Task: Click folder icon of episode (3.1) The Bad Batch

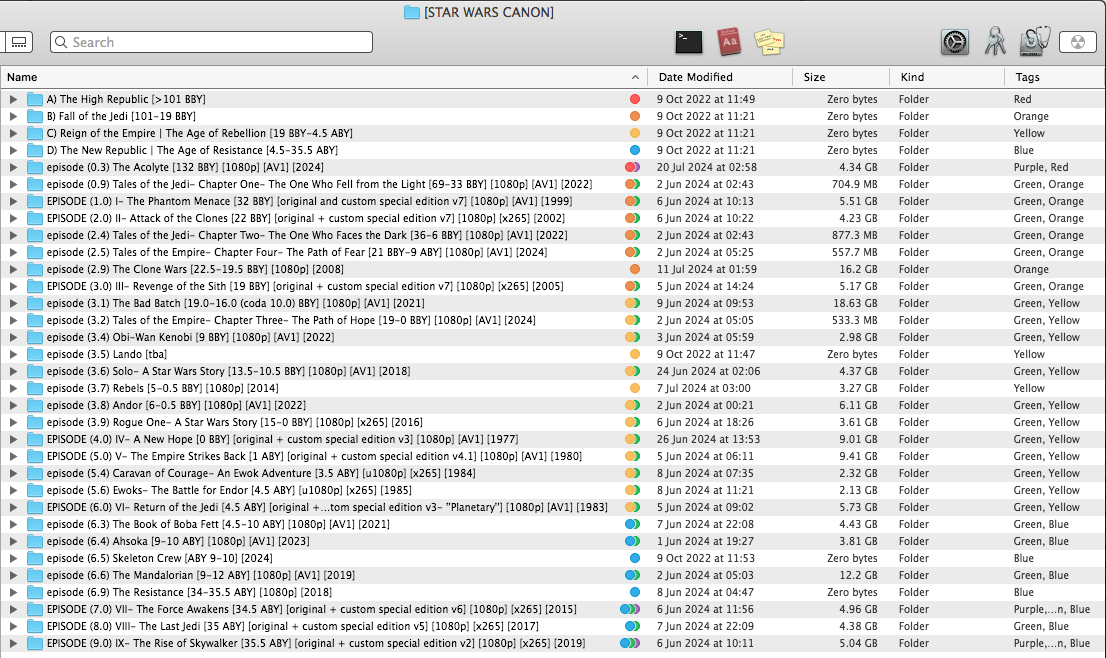Action: click(35, 303)
